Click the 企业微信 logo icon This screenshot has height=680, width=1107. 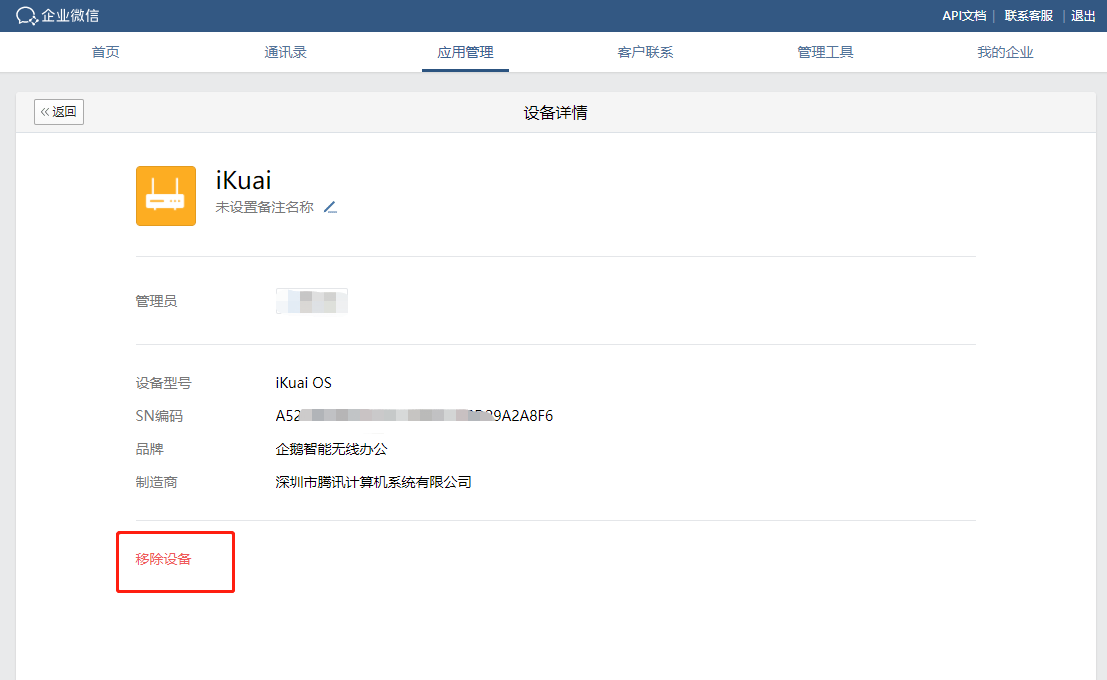[x=26, y=16]
